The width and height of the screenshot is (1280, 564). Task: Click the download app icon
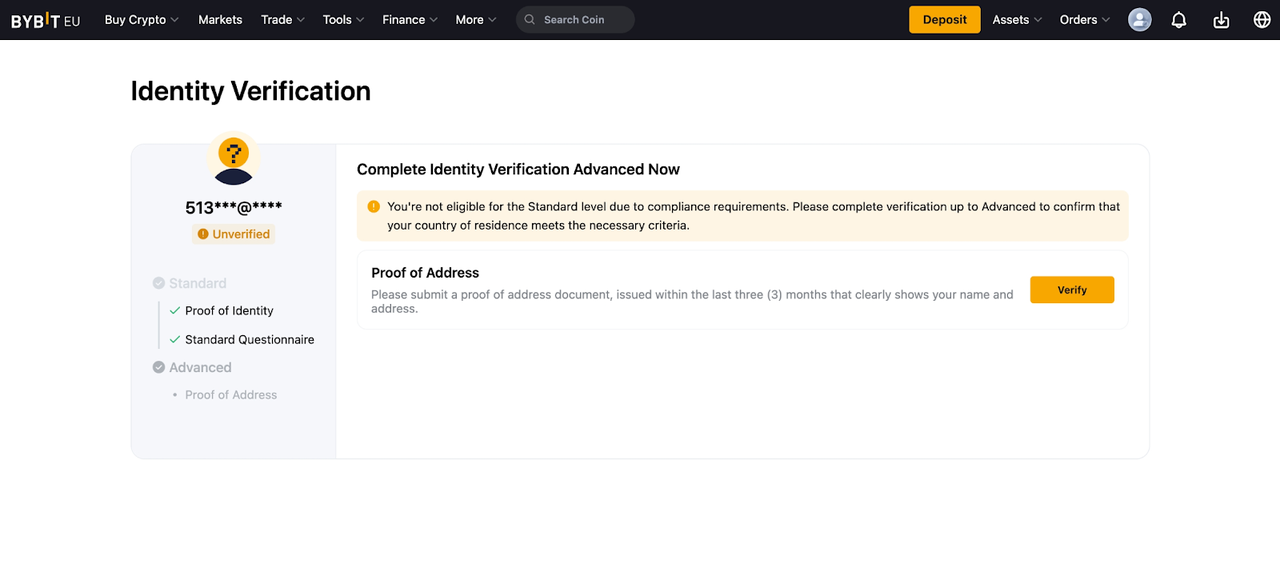click(x=1221, y=20)
